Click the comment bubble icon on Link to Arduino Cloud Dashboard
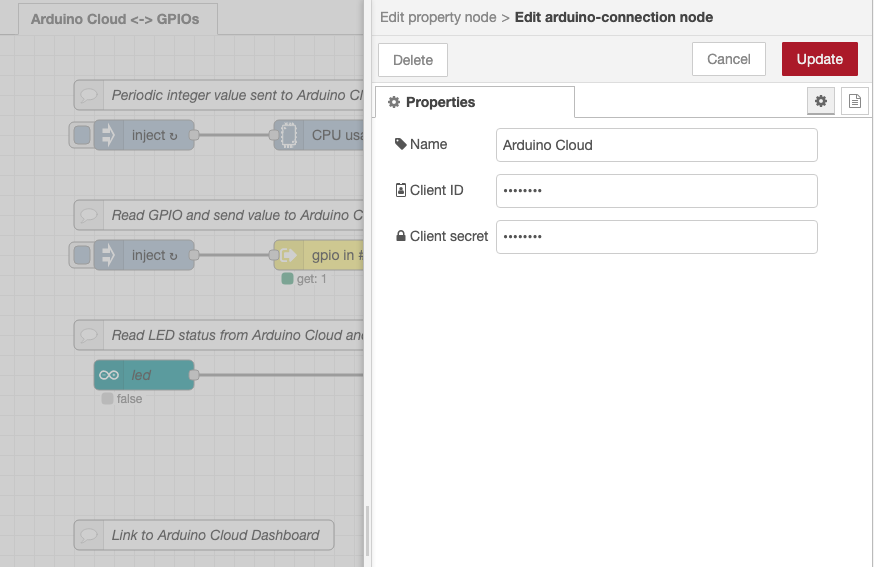 click(x=89, y=535)
